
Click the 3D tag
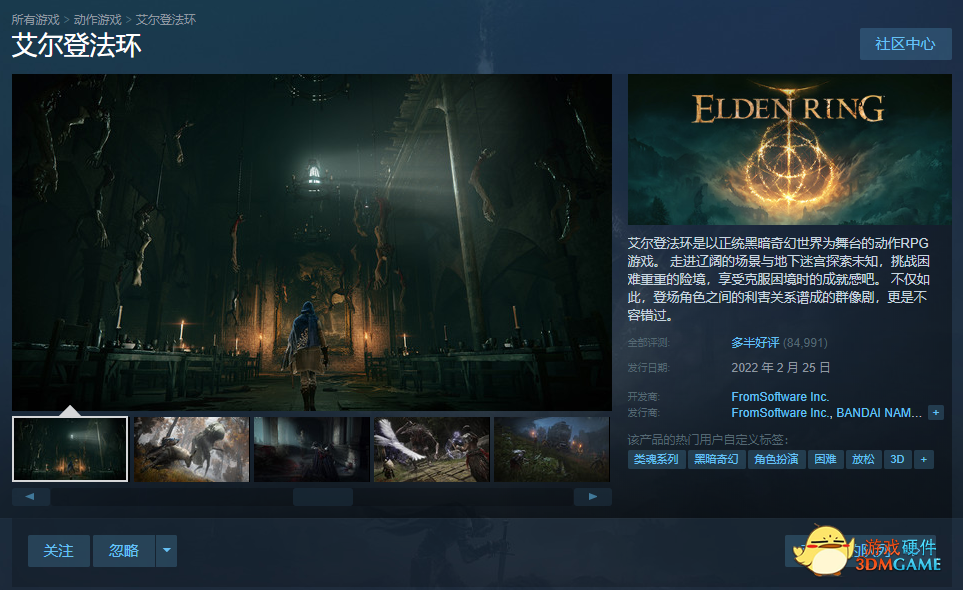pos(897,459)
